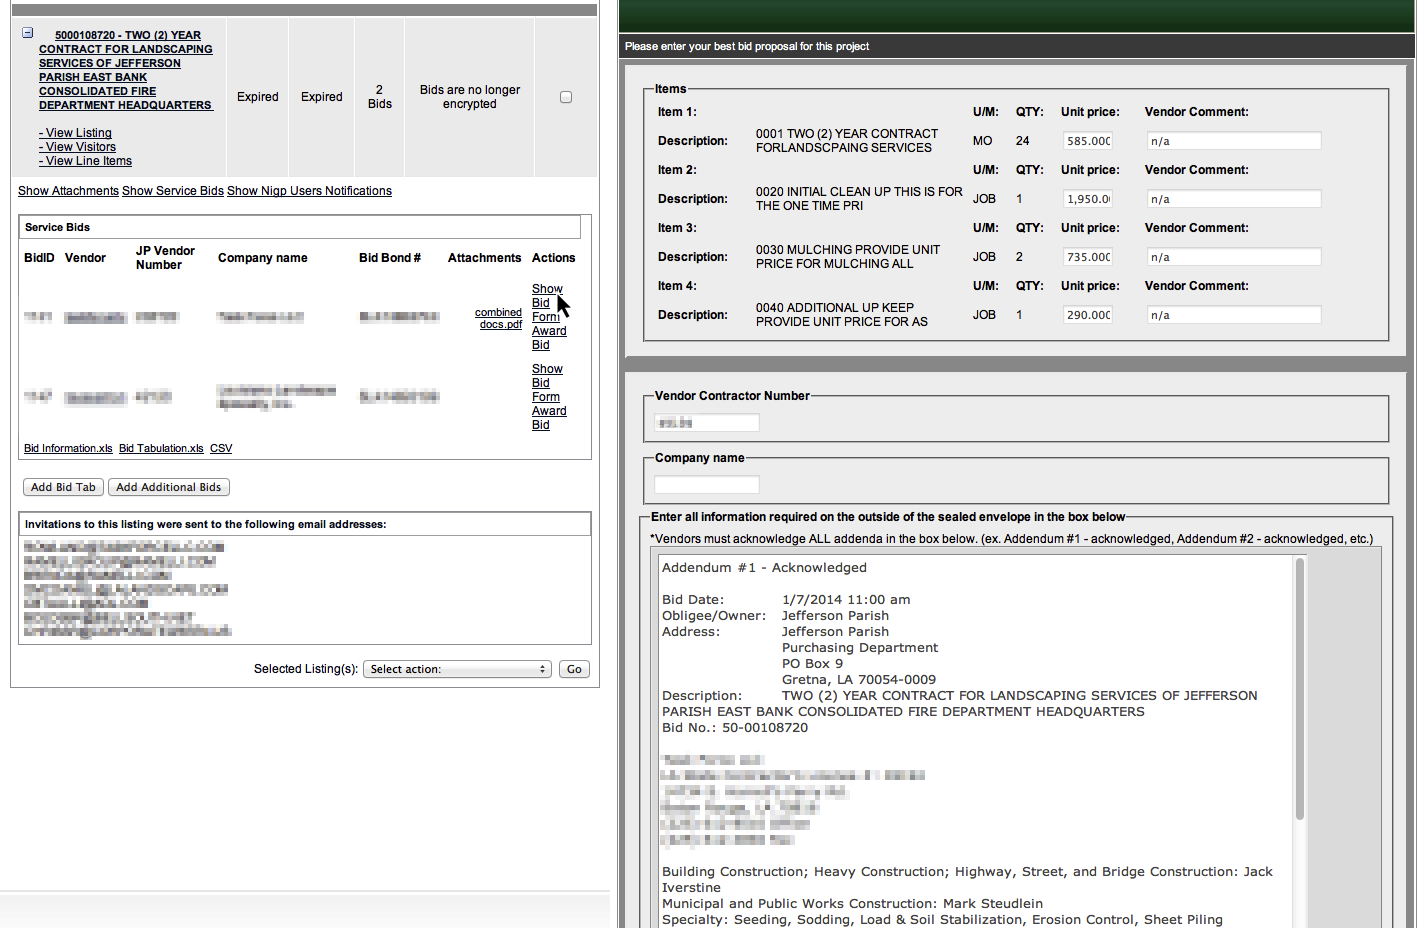Screen dimensions: 1426x928
Task: Click Show Nigp Users Notifications link
Action: click(x=309, y=191)
